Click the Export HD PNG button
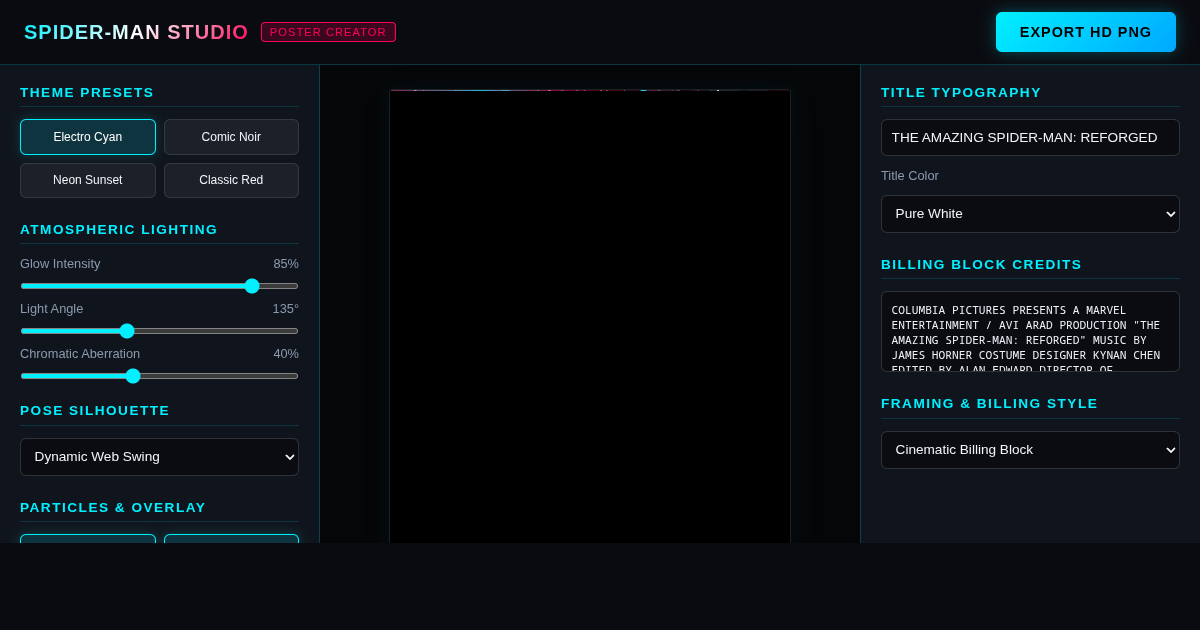The image size is (1200, 630). [x=1085, y=32]
